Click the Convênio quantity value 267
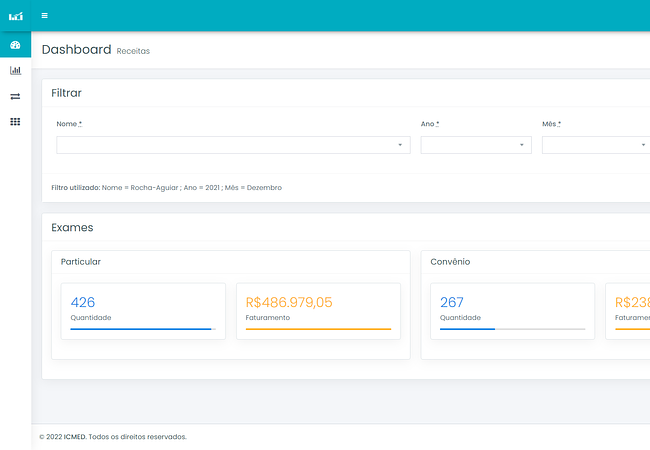 point(451,302)
